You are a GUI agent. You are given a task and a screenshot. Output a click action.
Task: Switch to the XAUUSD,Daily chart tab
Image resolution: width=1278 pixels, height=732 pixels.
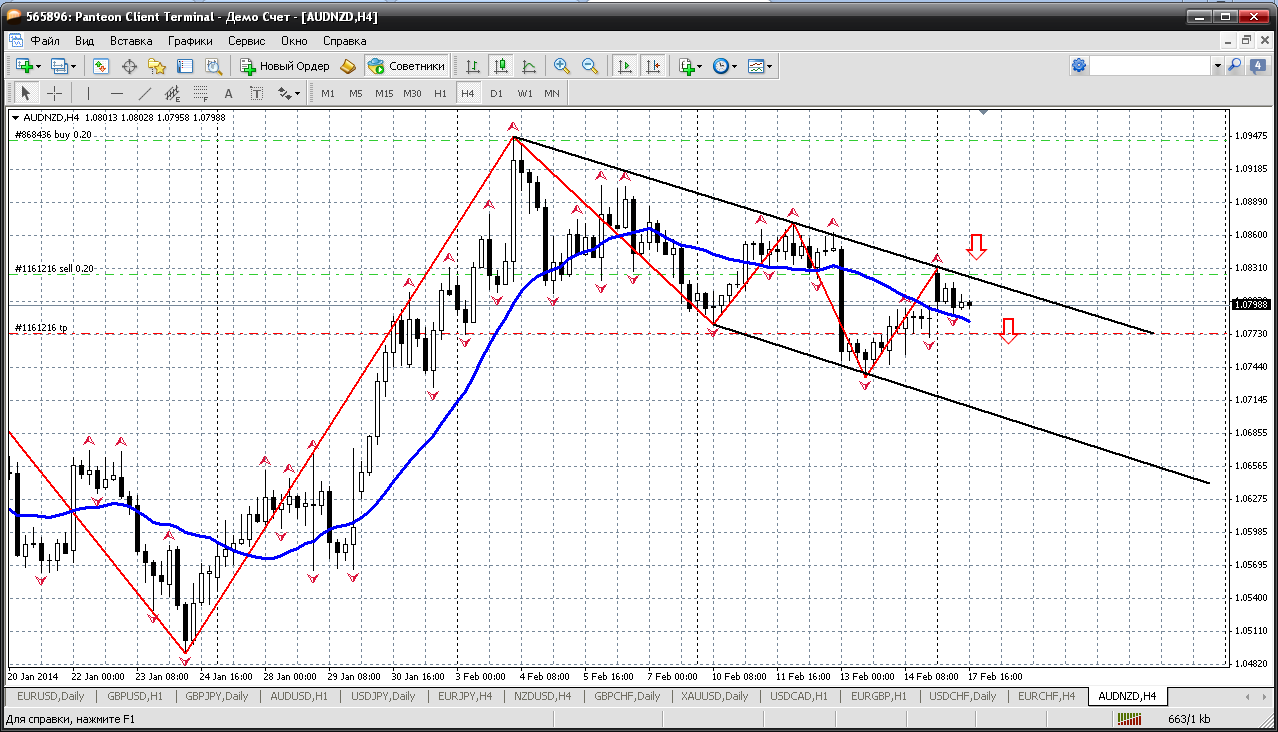[713, 696]
